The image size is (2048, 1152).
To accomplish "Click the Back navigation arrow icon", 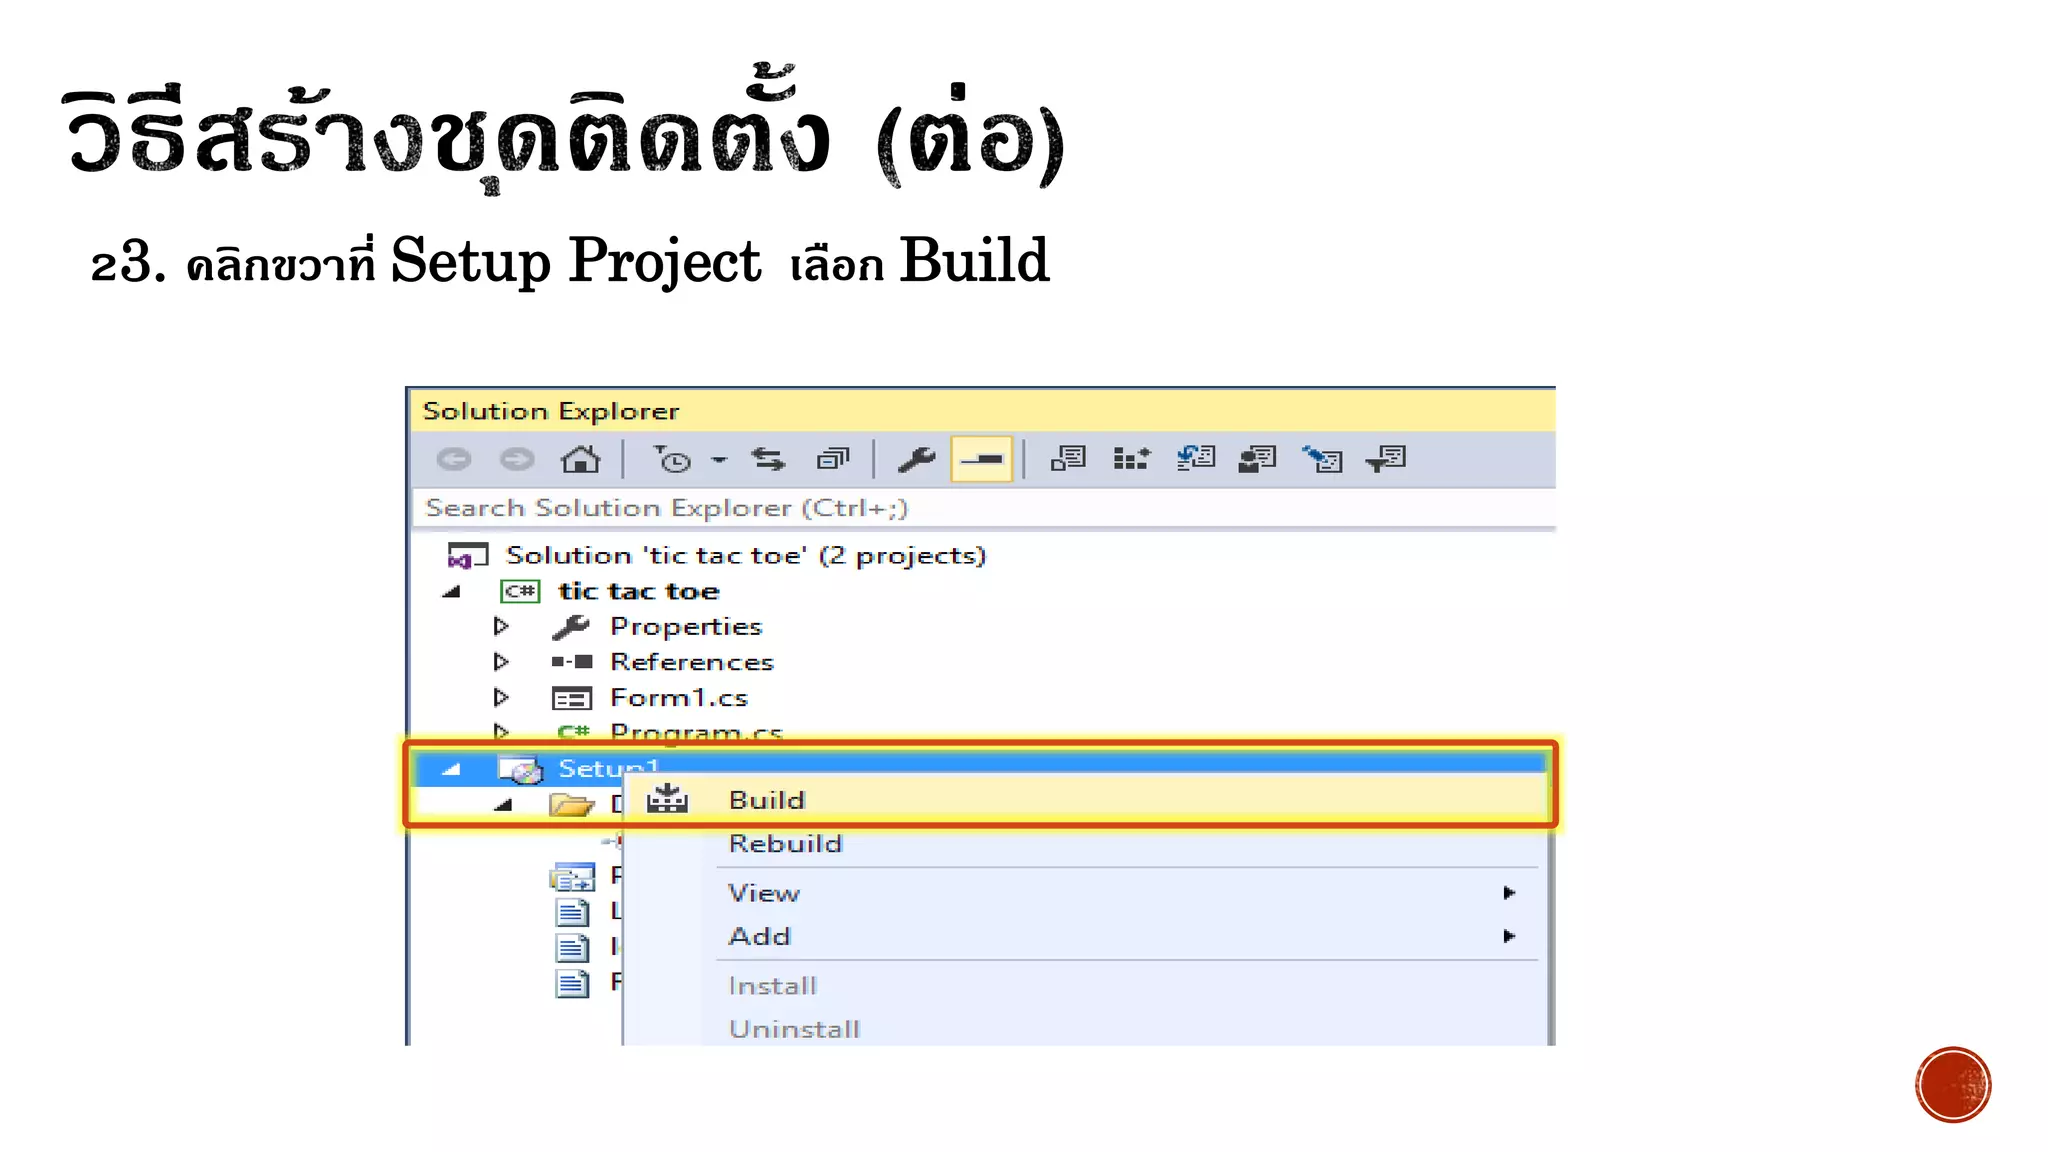I will tap(454, 460).
